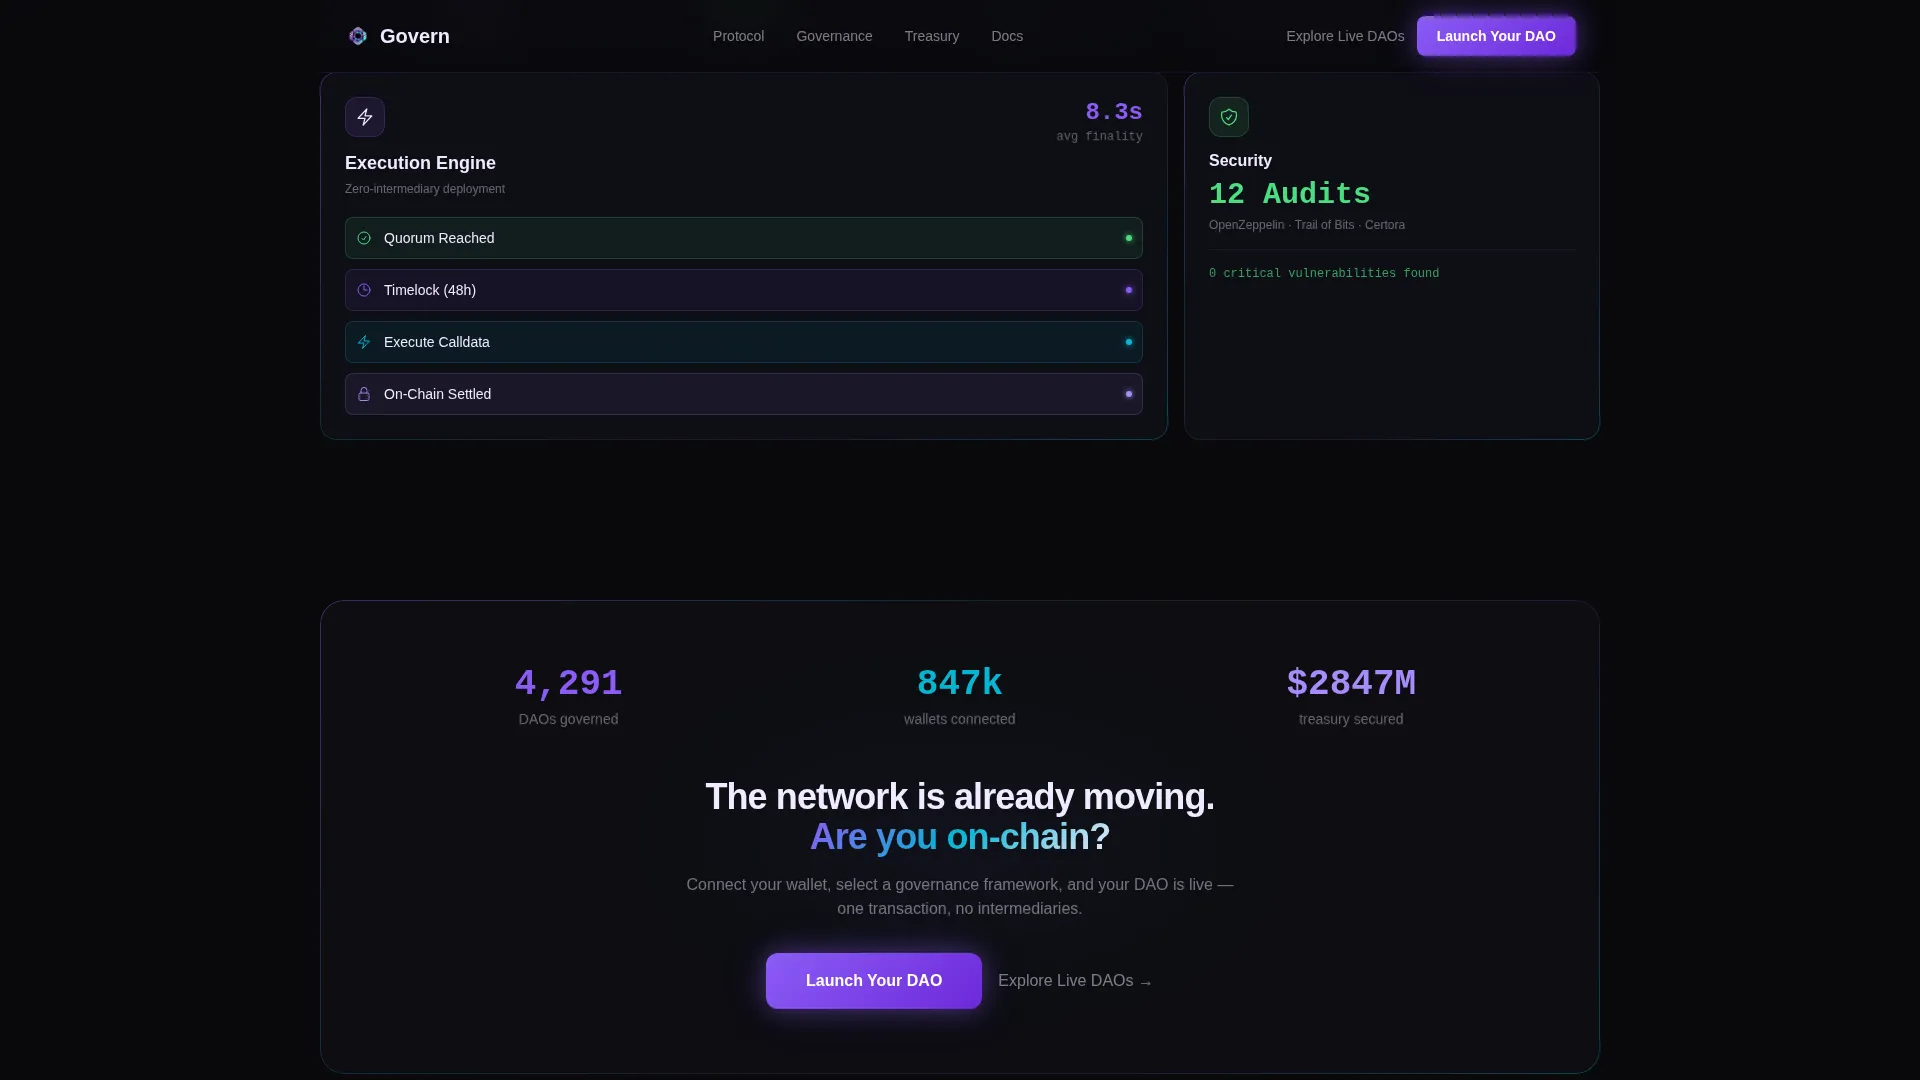Click the 'Are you on-chain?' gradient text

coord(960,837)
